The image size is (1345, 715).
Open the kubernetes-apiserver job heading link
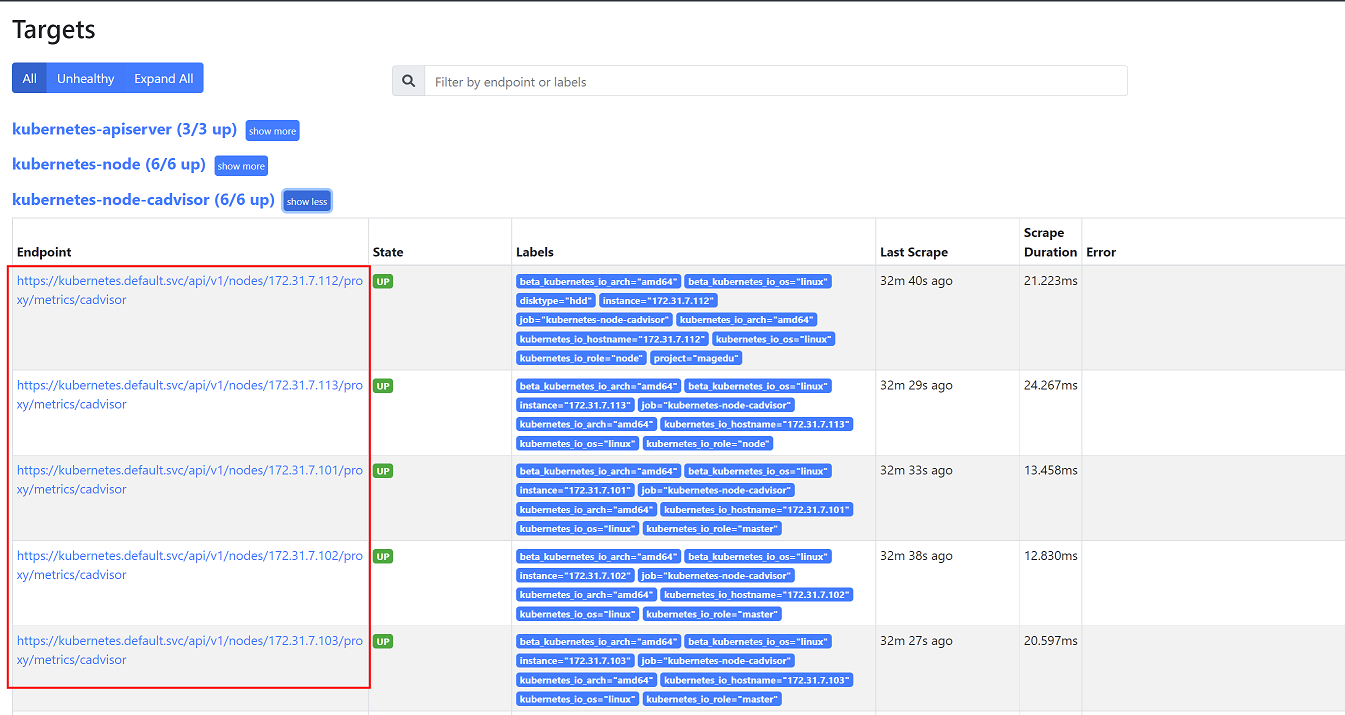click(x=124, y=129)
